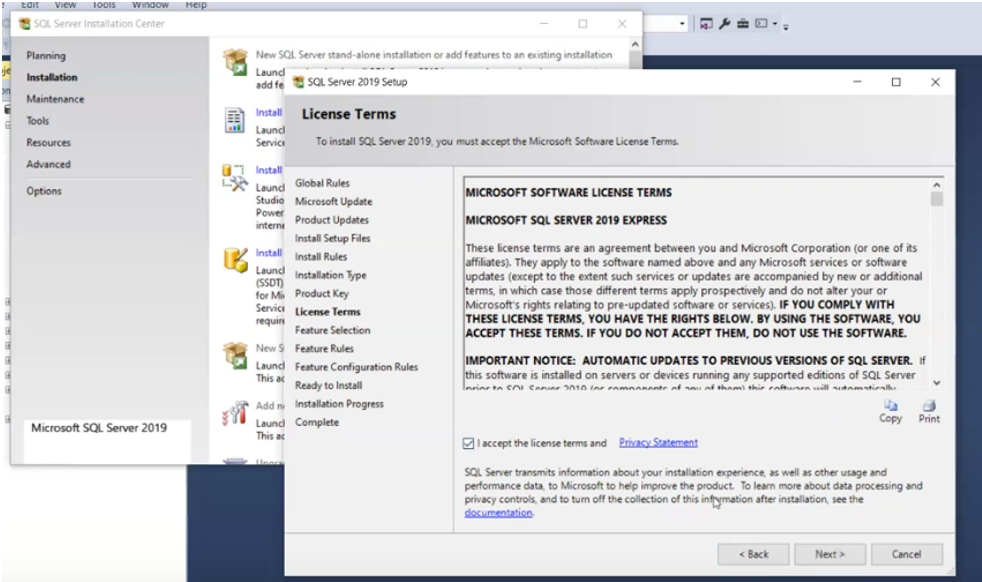Click the license text scrollbar down arrow

click(935, 380)
